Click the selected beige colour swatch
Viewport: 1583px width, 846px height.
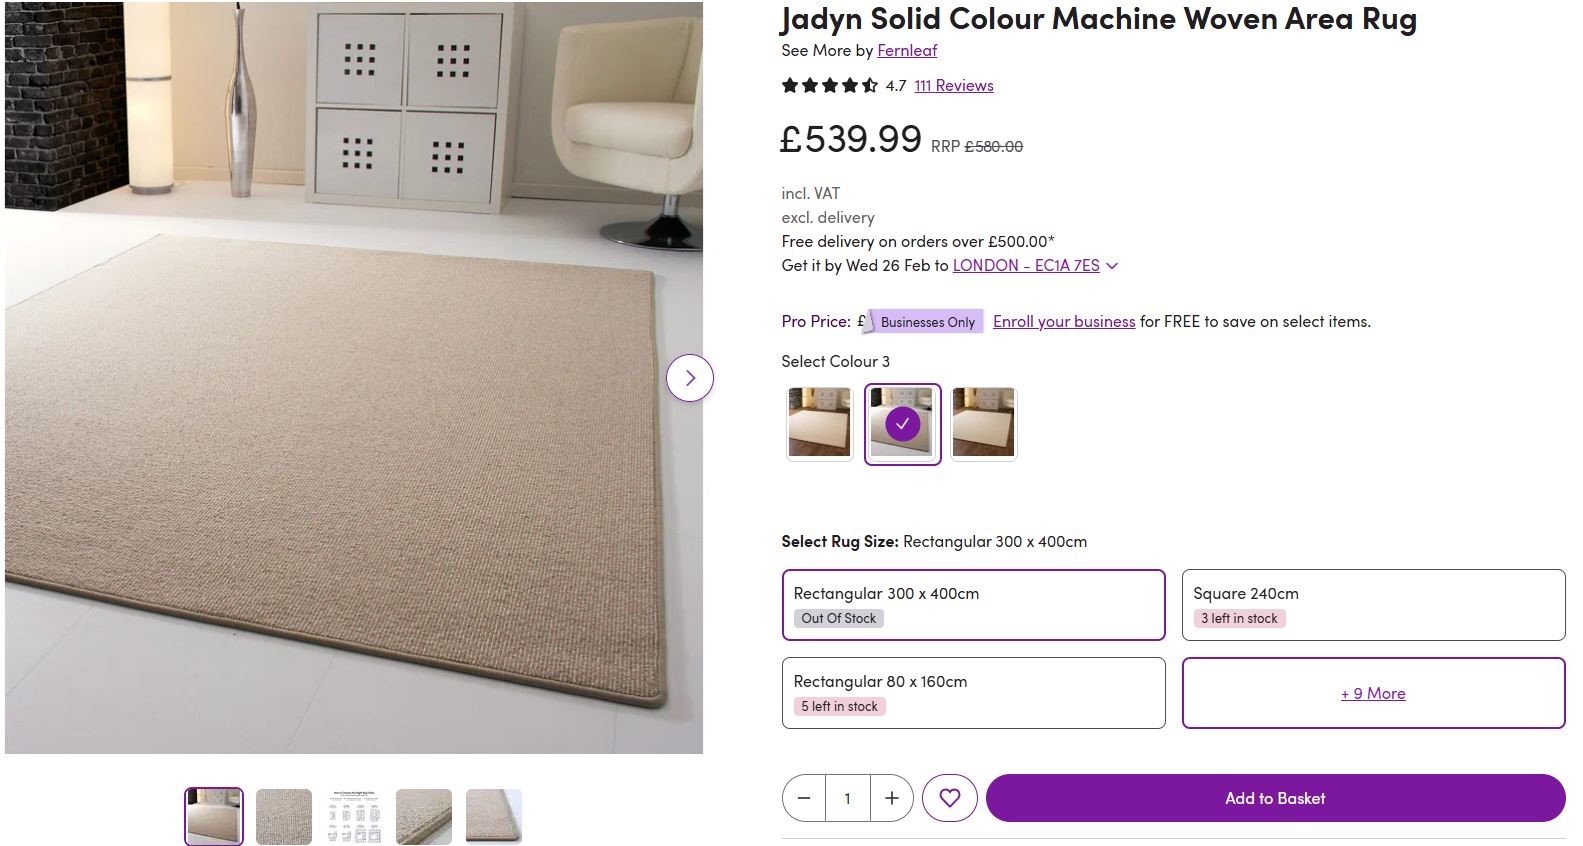point(902,424)
